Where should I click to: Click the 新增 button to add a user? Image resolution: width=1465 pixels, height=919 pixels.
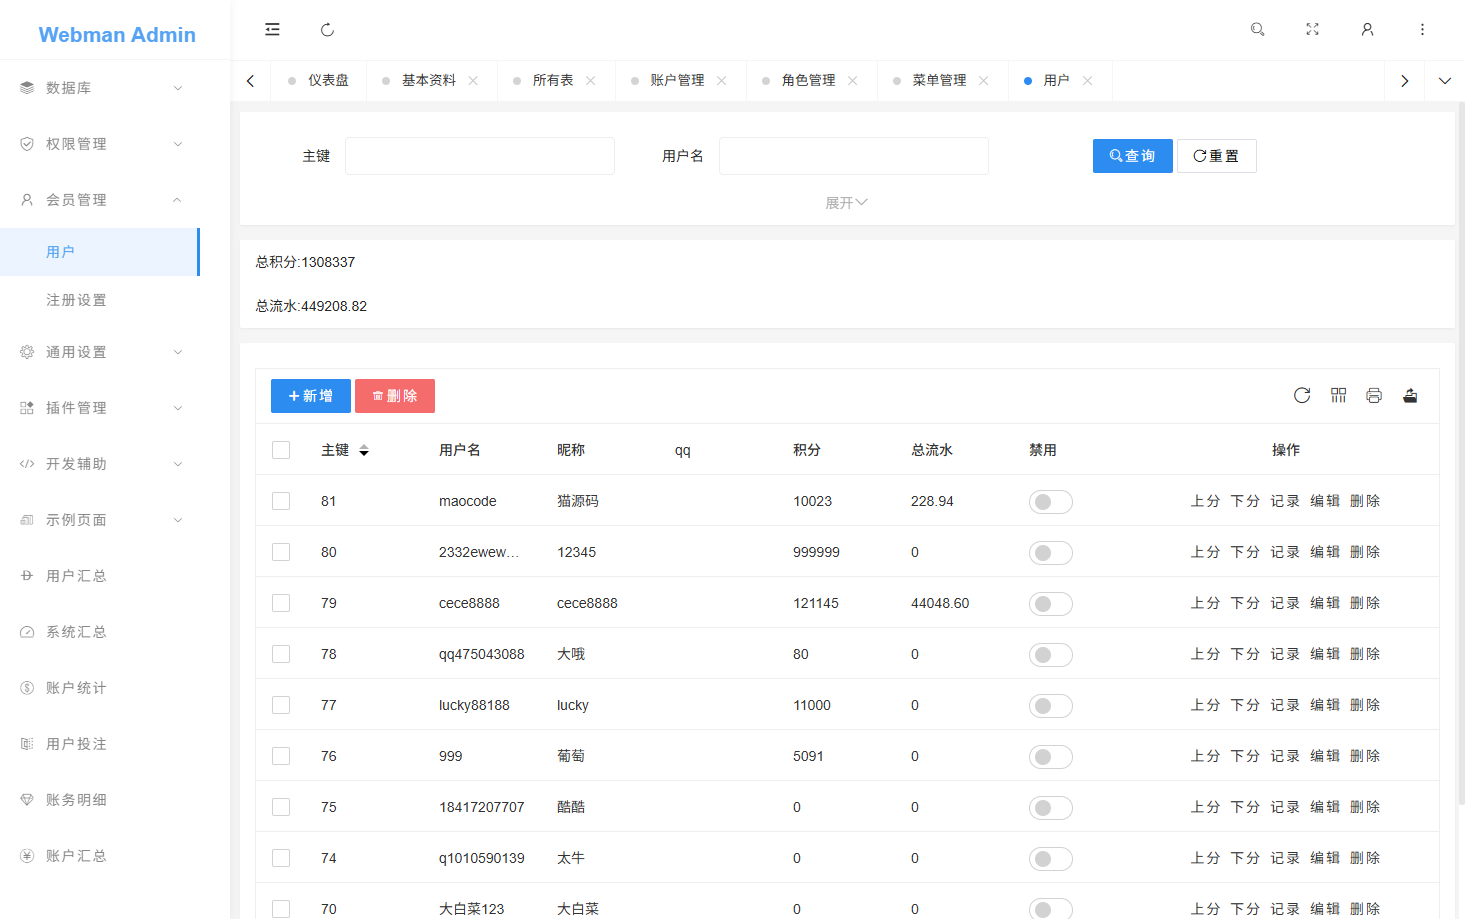[310, 395]
